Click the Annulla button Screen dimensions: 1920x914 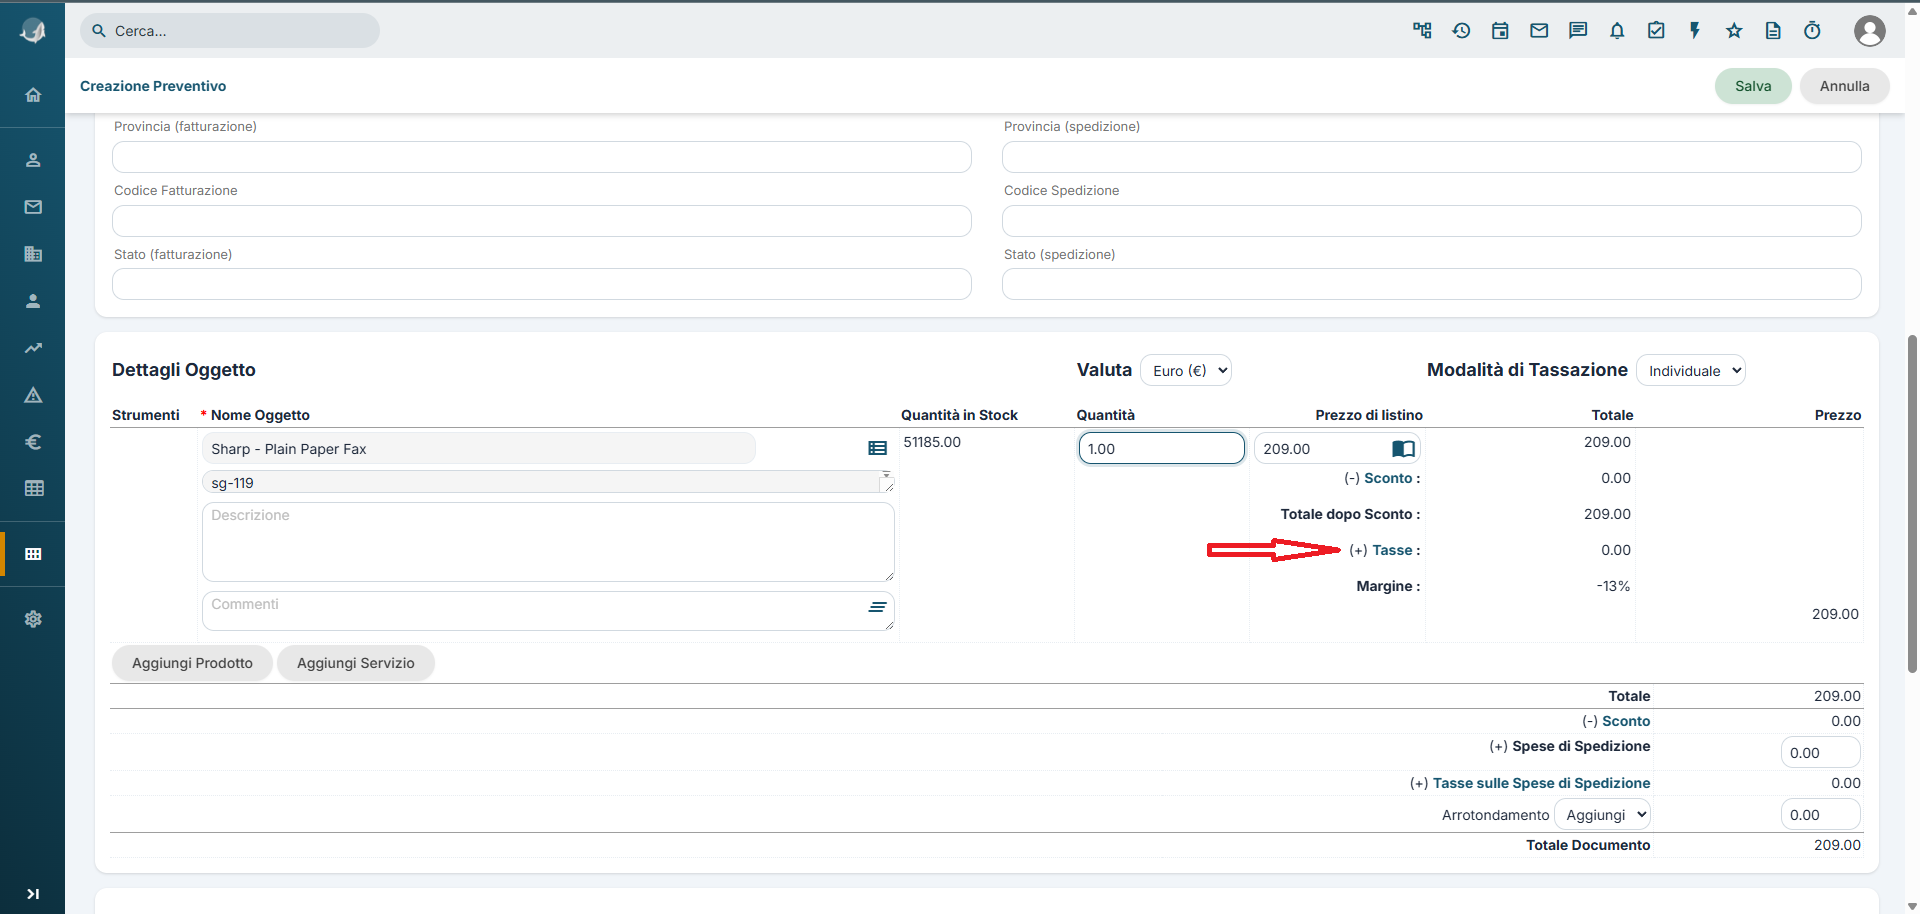[x=1845, y=86]
